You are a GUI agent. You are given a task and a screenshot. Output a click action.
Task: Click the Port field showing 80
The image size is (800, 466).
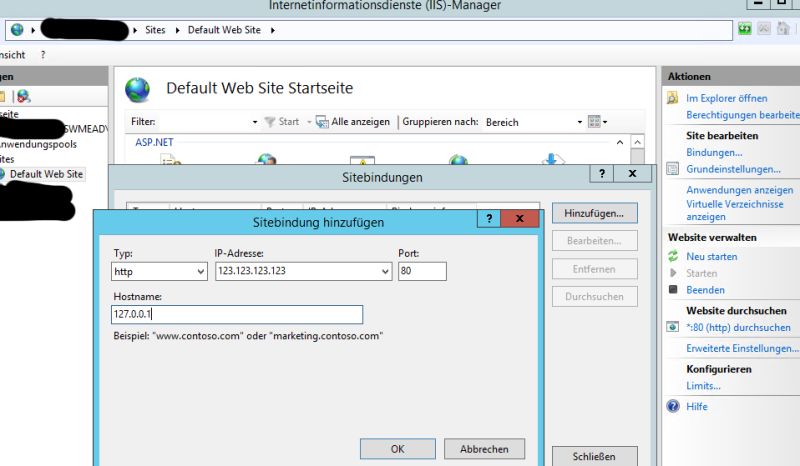(422, 271)
